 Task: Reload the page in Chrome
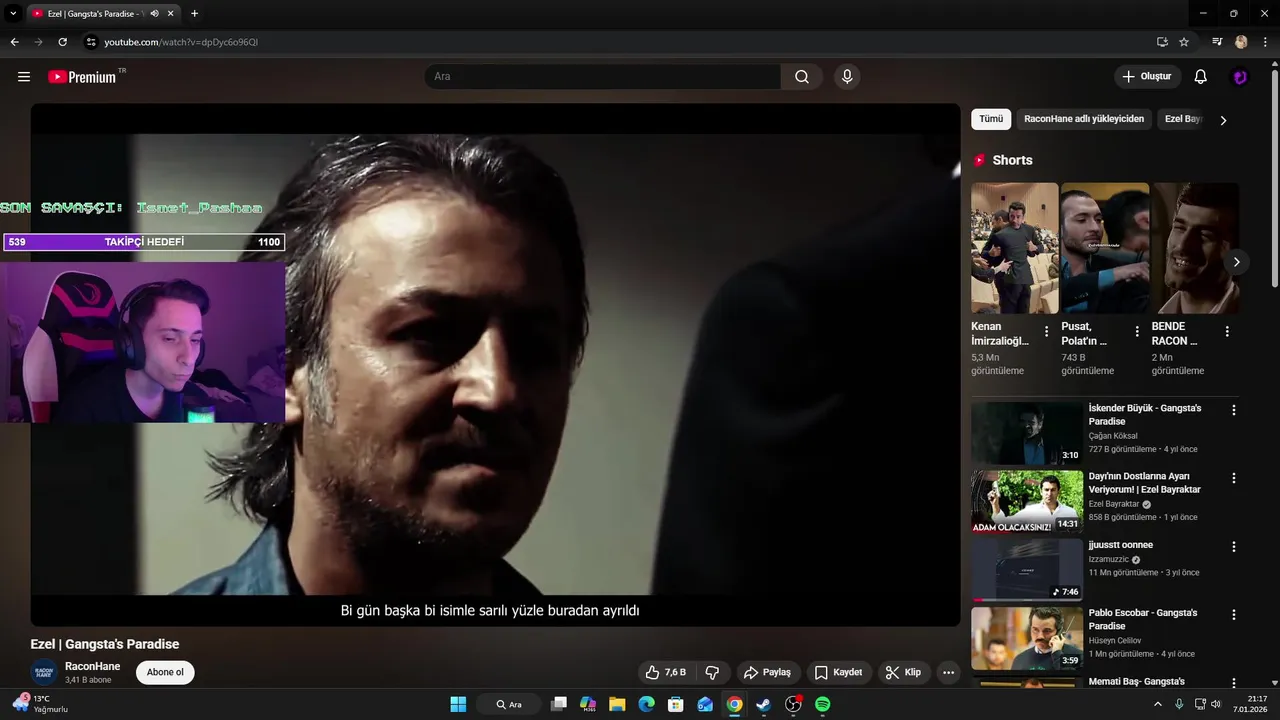pos(62,42)
